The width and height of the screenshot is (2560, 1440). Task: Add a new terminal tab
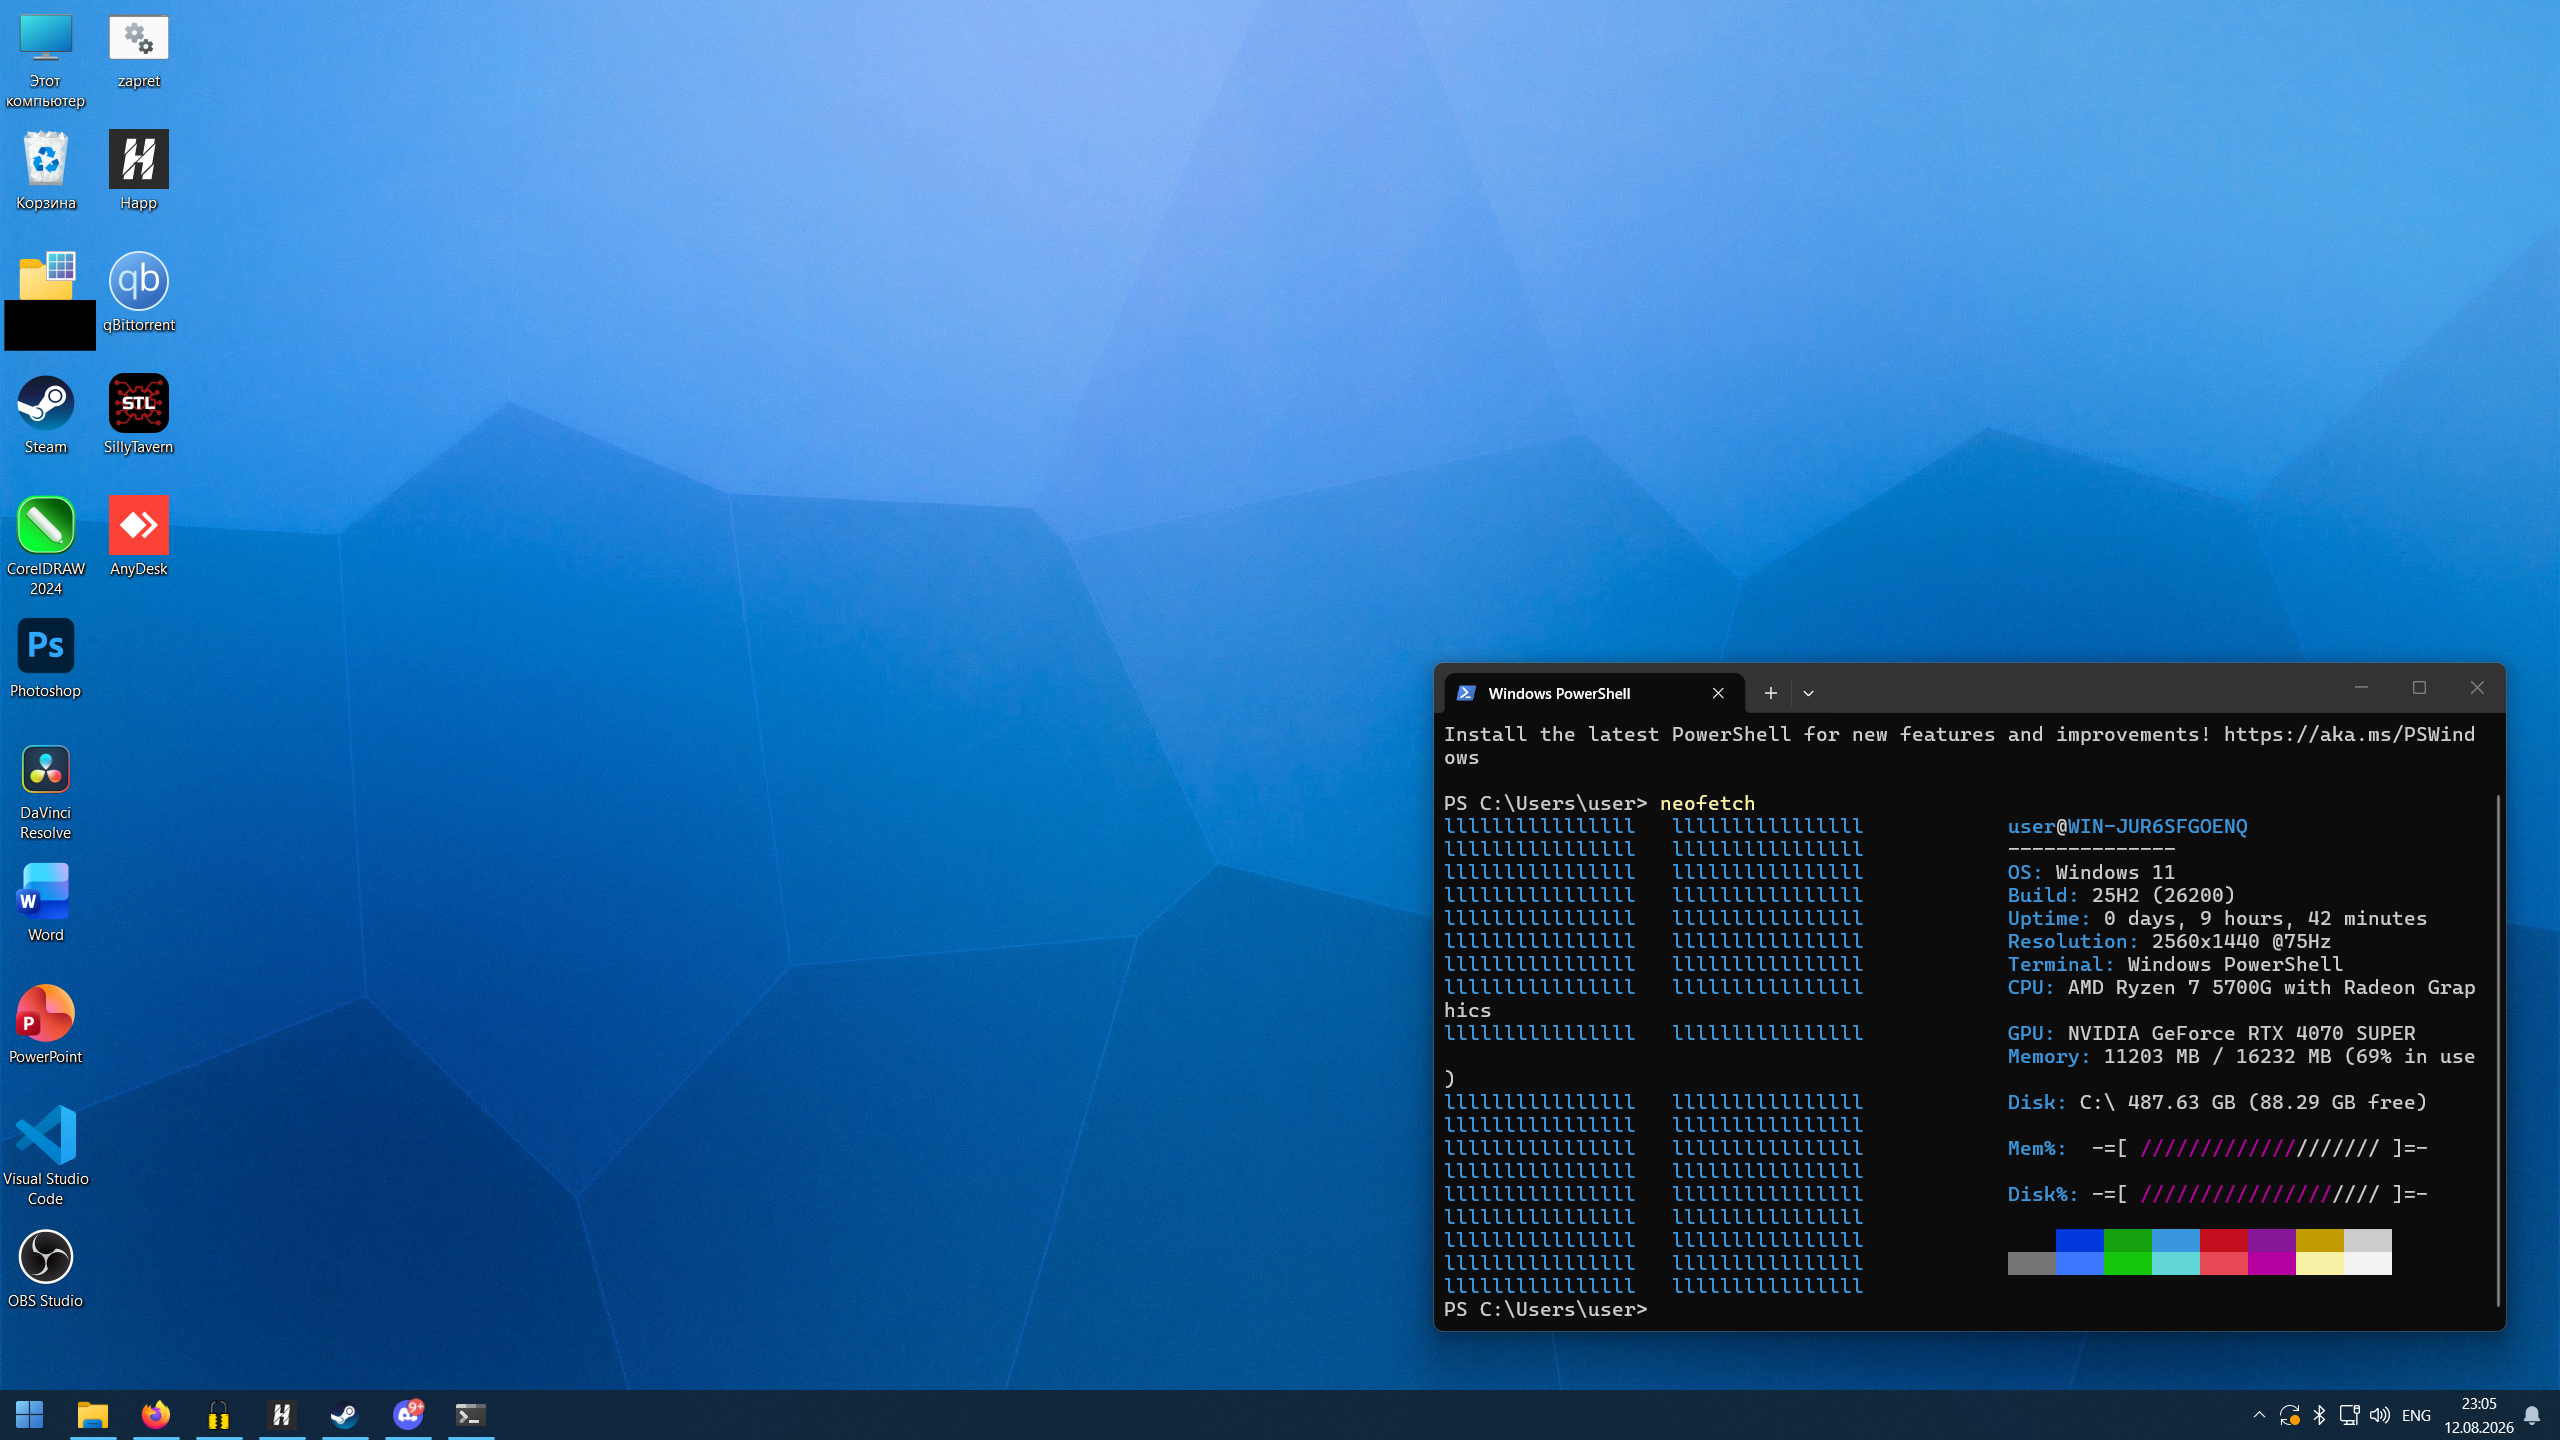[1770, 693]
